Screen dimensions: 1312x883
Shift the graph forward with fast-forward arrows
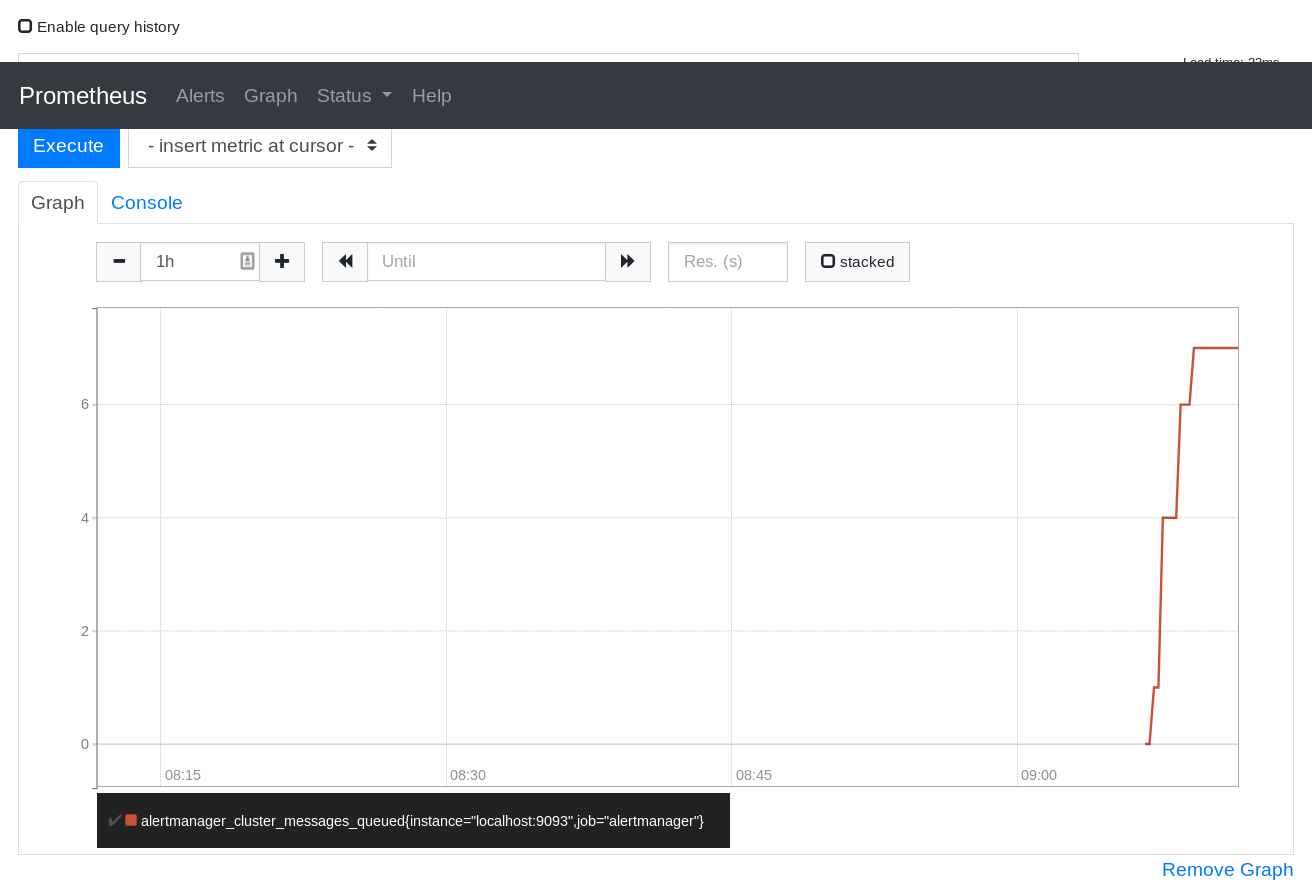click(628, 261)
